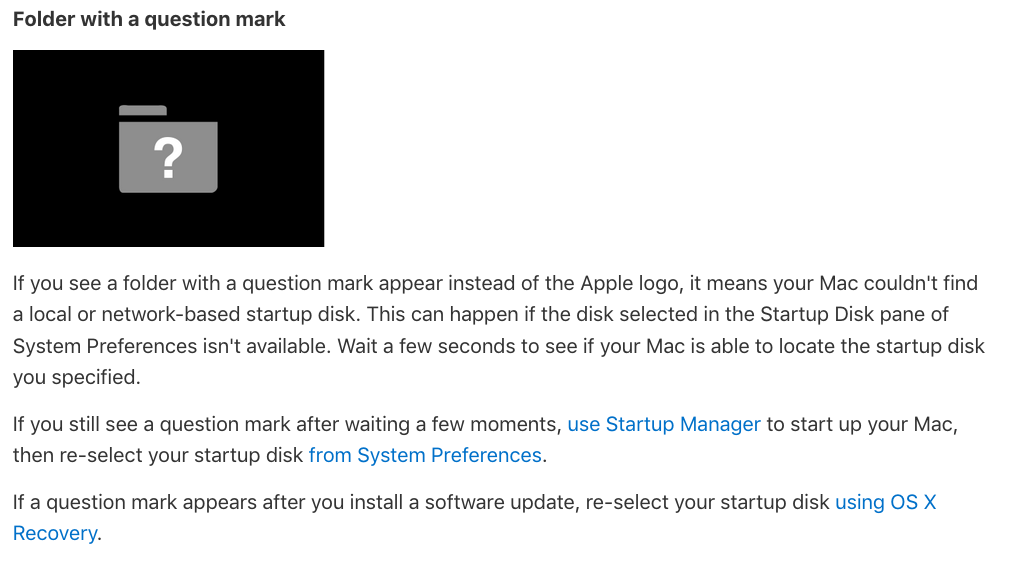The image size is (1035, 564).
Task: Click the text "you specified."
Action: tap(77, 377)
